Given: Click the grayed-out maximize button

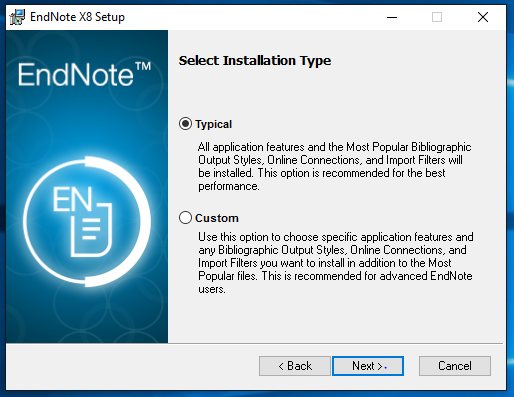Looking at the screenshot, I should pyautogui.click(x=437, y=17).
